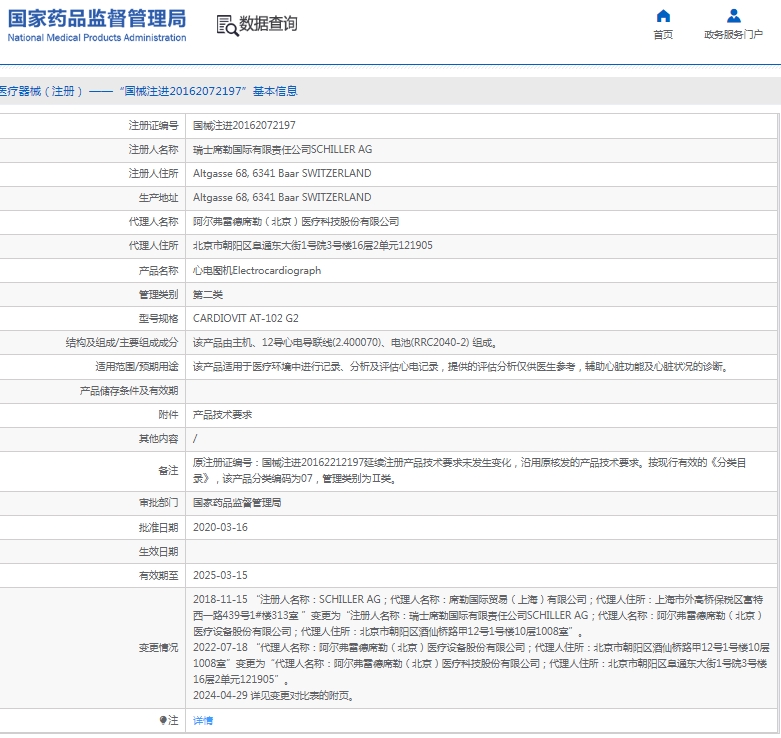
Task: Click the data query magnifier icon
Action: 227,25
